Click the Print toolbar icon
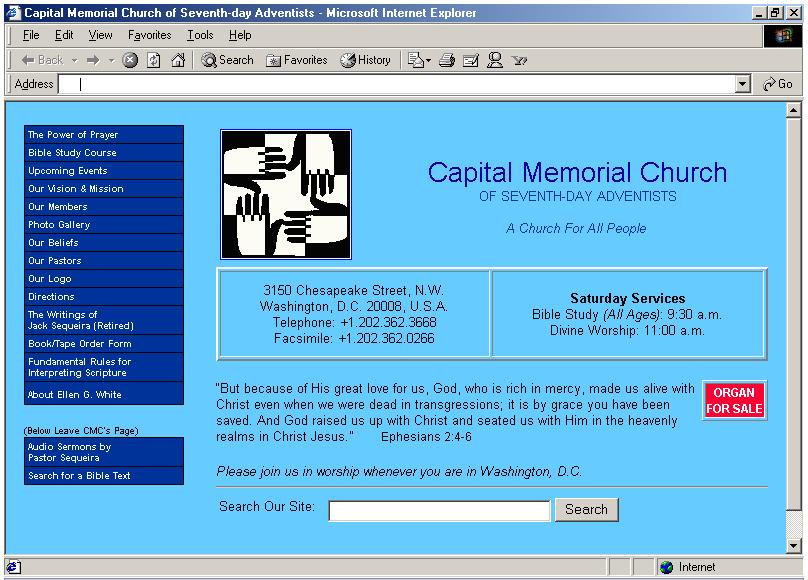This screenshot has height=580, width=808. tap(446, 60)
